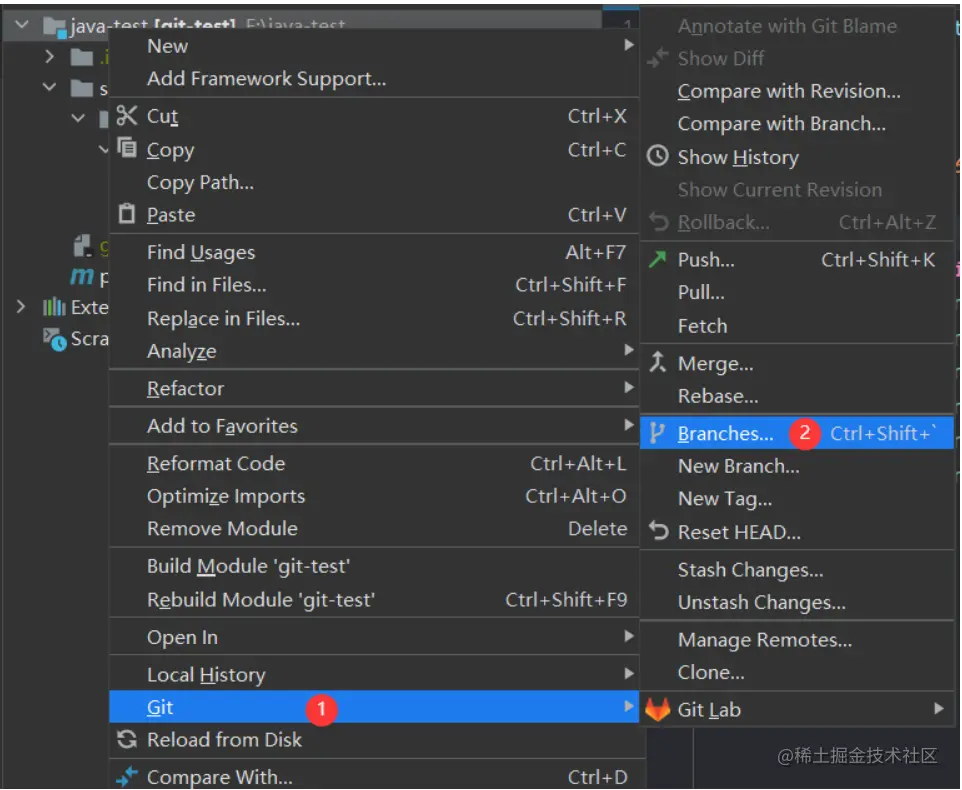Choose Add Framework Support
Image resolution: width=962 pixels, height=790 pixels.
click(x=374, y=79)
